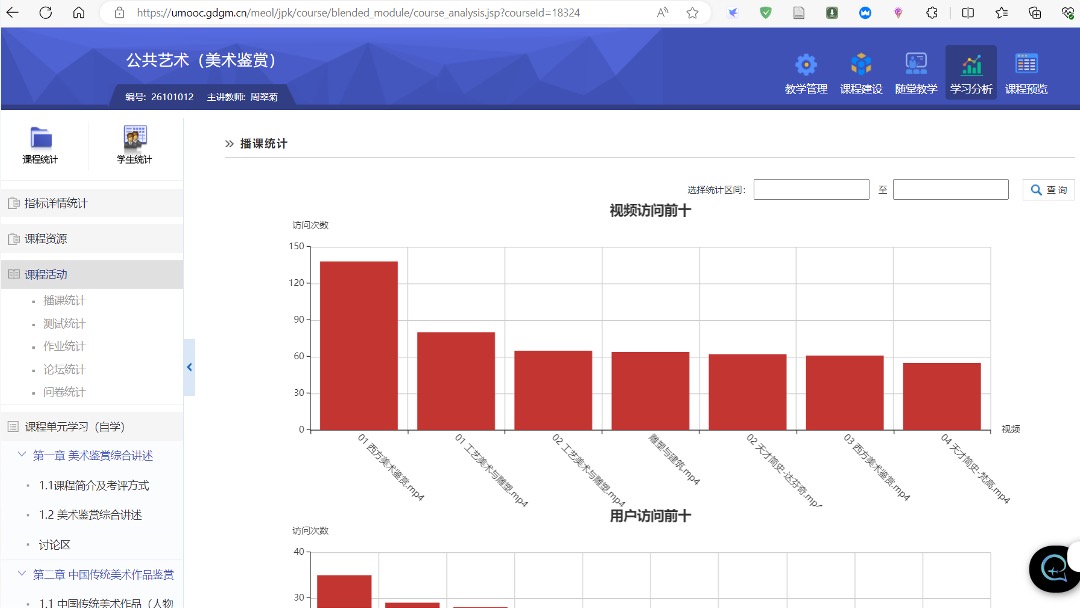The image size is (1080, 608).
Task: Open lesson 1.1课程简介及考评方式
Action: [x=94, y=485]
